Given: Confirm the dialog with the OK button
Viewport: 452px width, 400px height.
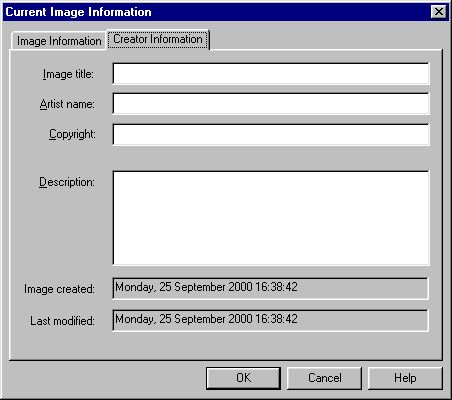Looking at the screenshot, I should (x=243, y=378).
